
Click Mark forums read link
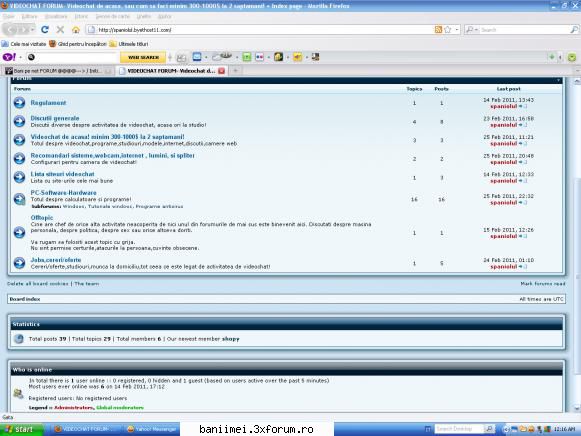pos(543,283)
